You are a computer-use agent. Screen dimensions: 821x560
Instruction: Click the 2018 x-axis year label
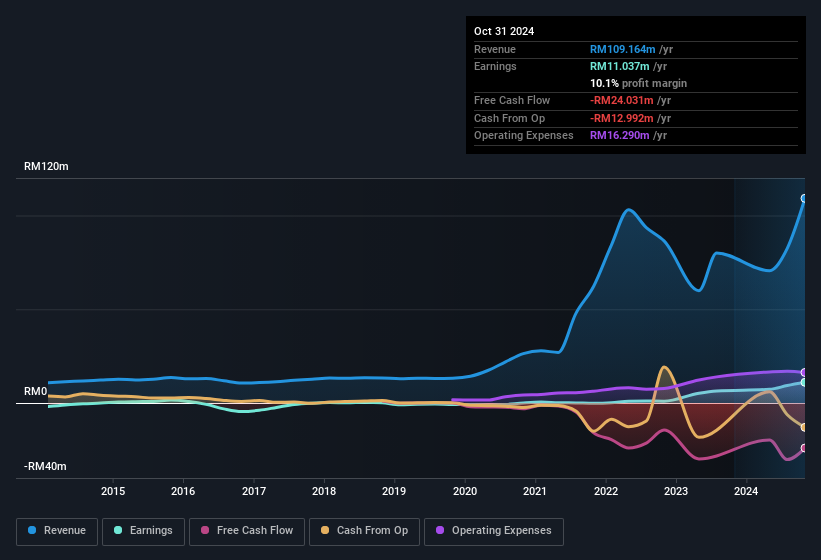coord(324,491)
